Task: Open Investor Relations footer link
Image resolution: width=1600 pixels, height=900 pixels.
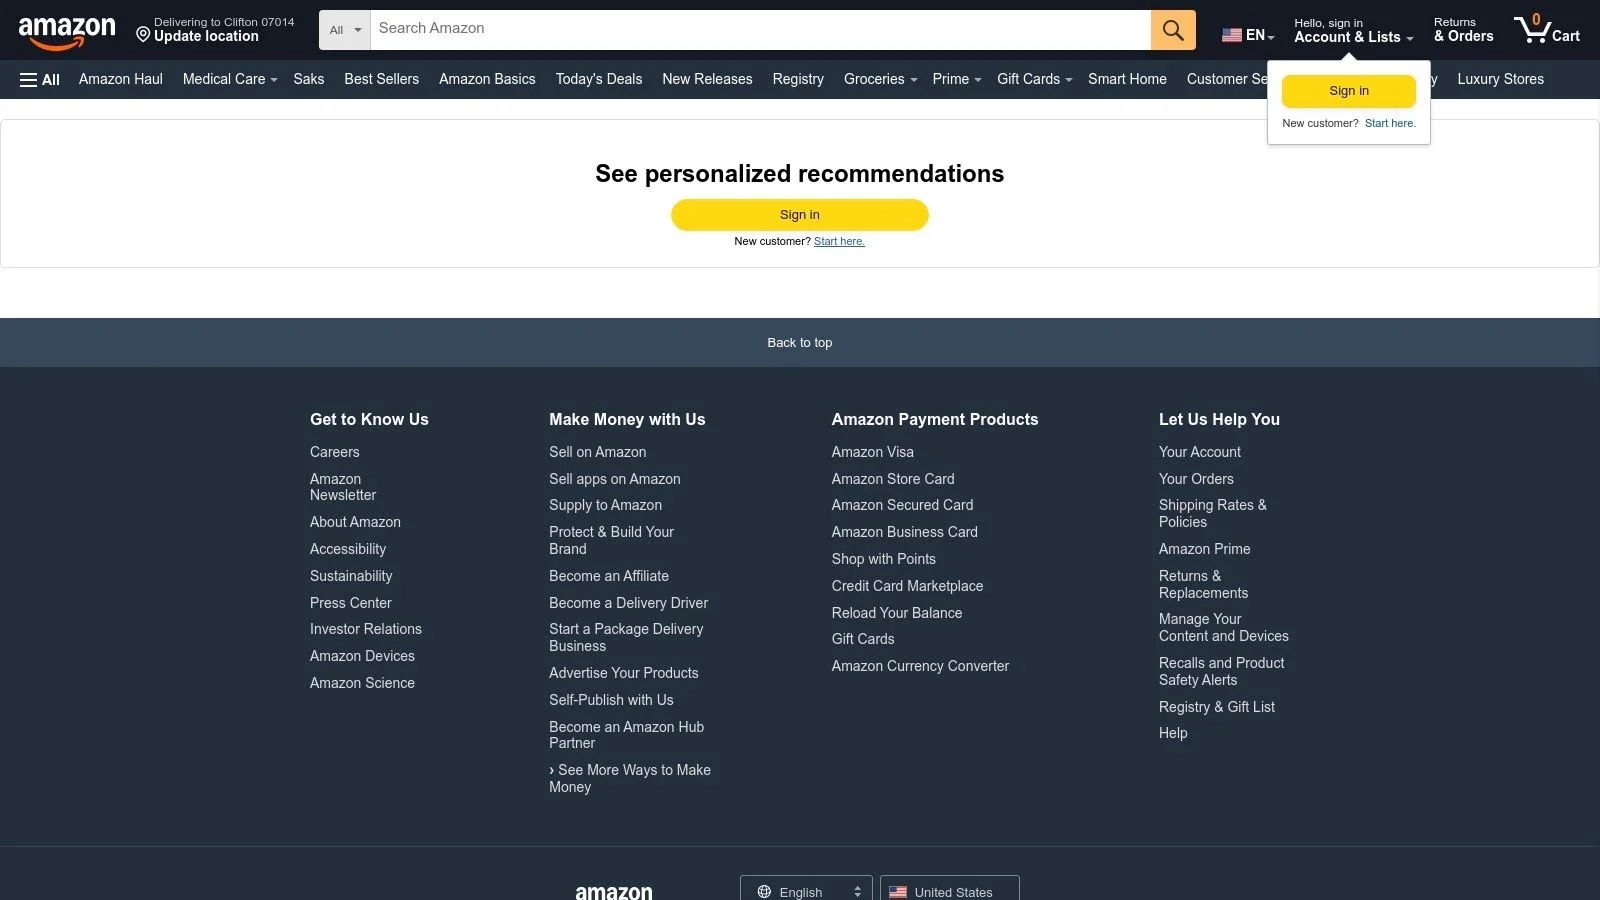Action: point(366,629)
